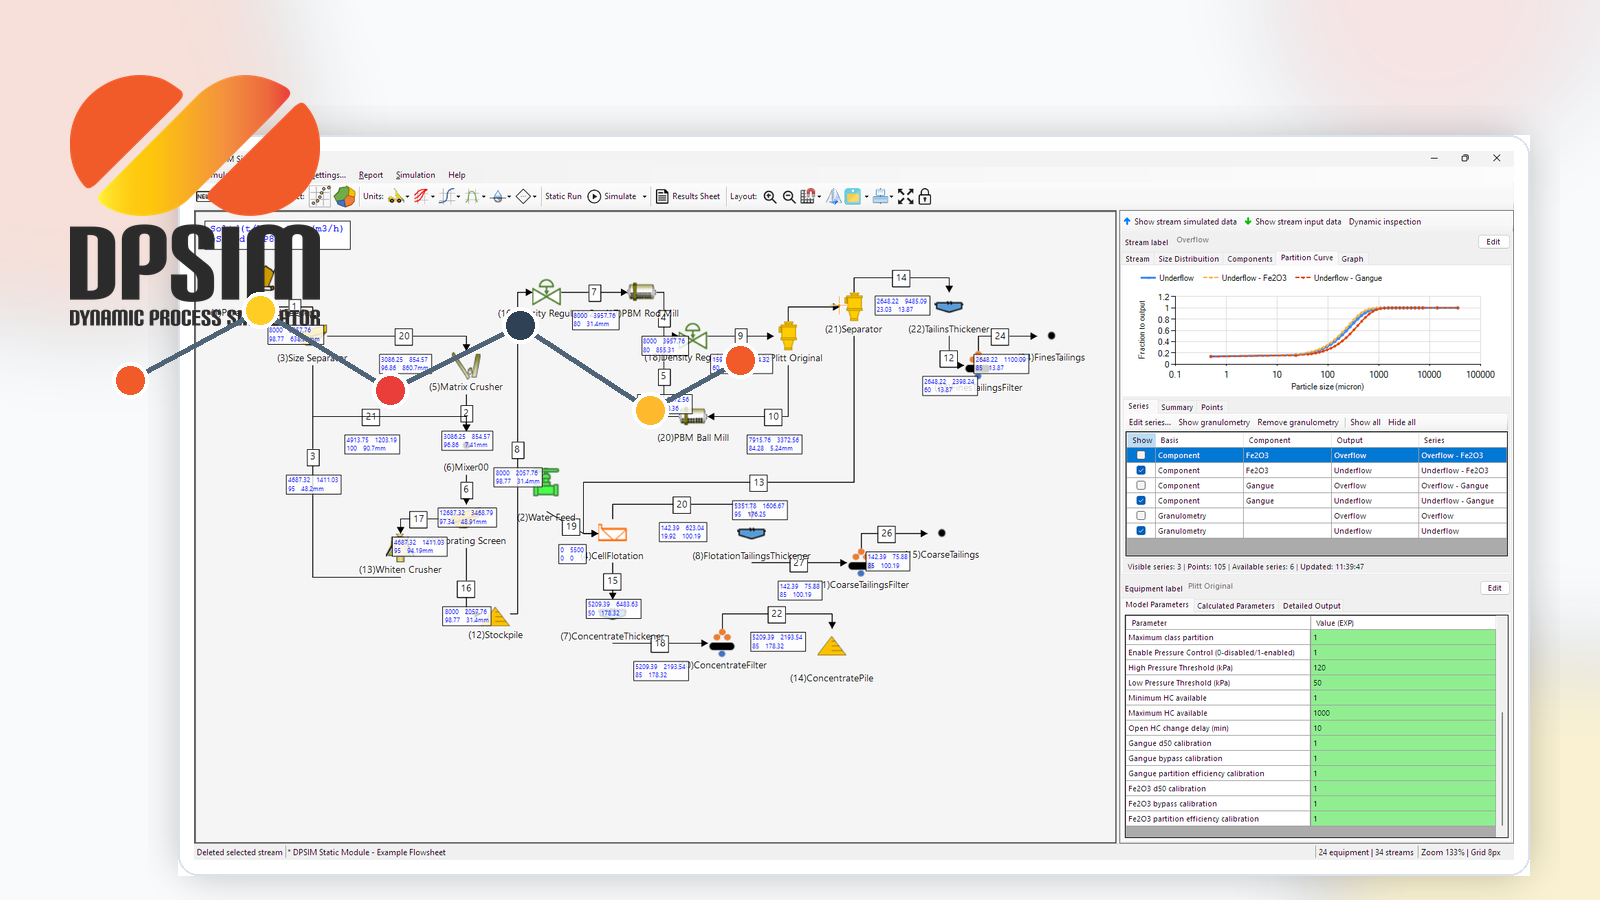Toggle Show checkbox for Overflow - Fe2O3 series

[x=1141, y=455]
